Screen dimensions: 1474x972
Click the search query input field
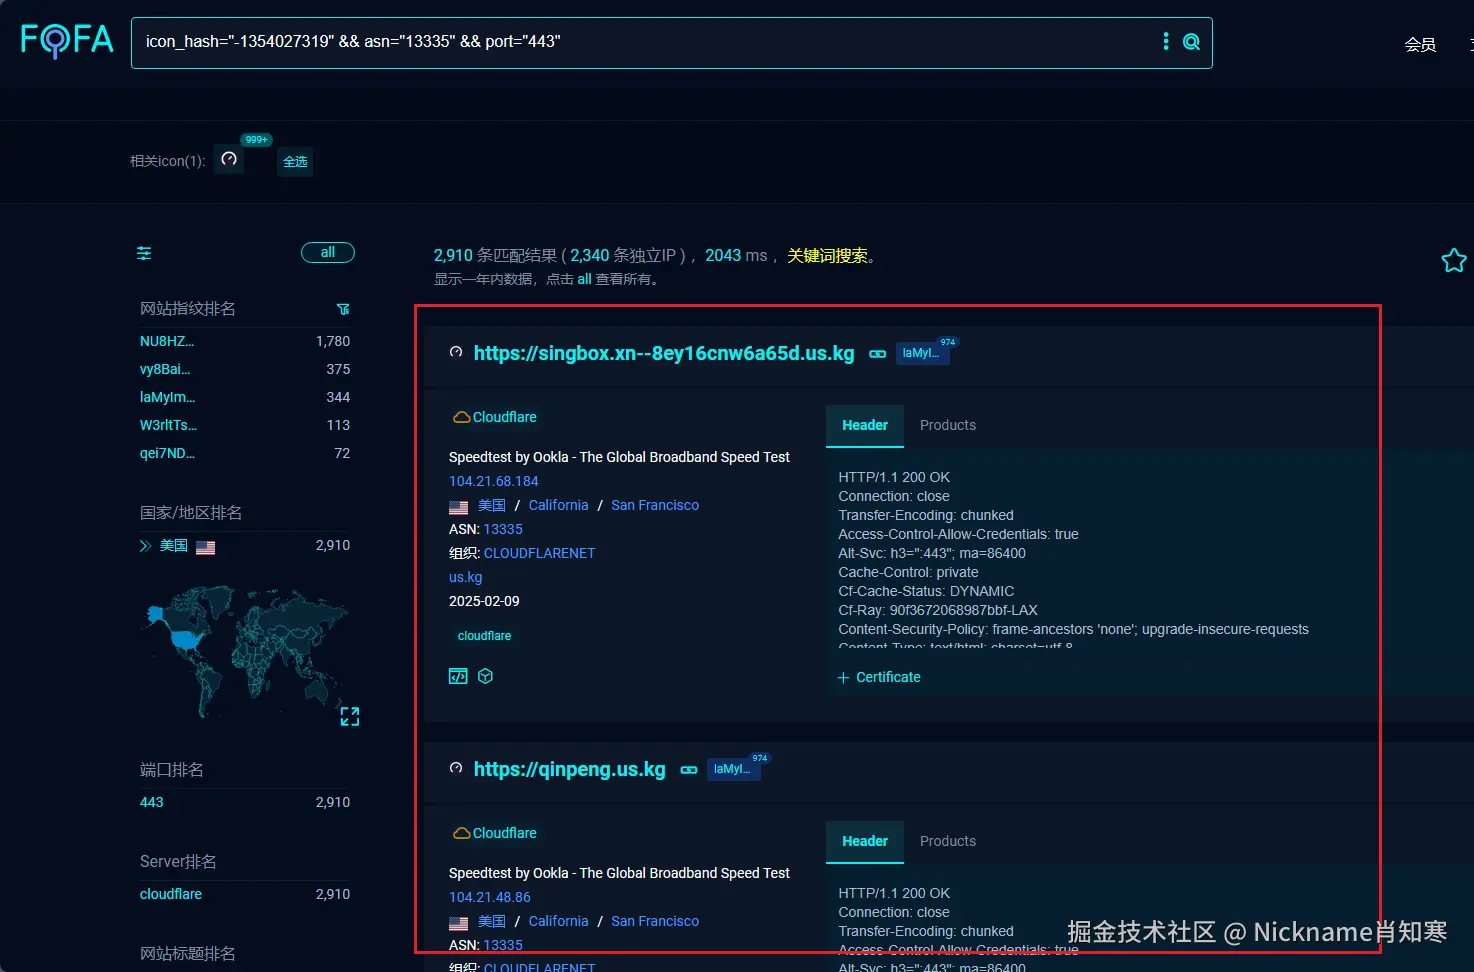tap(645, 42)
